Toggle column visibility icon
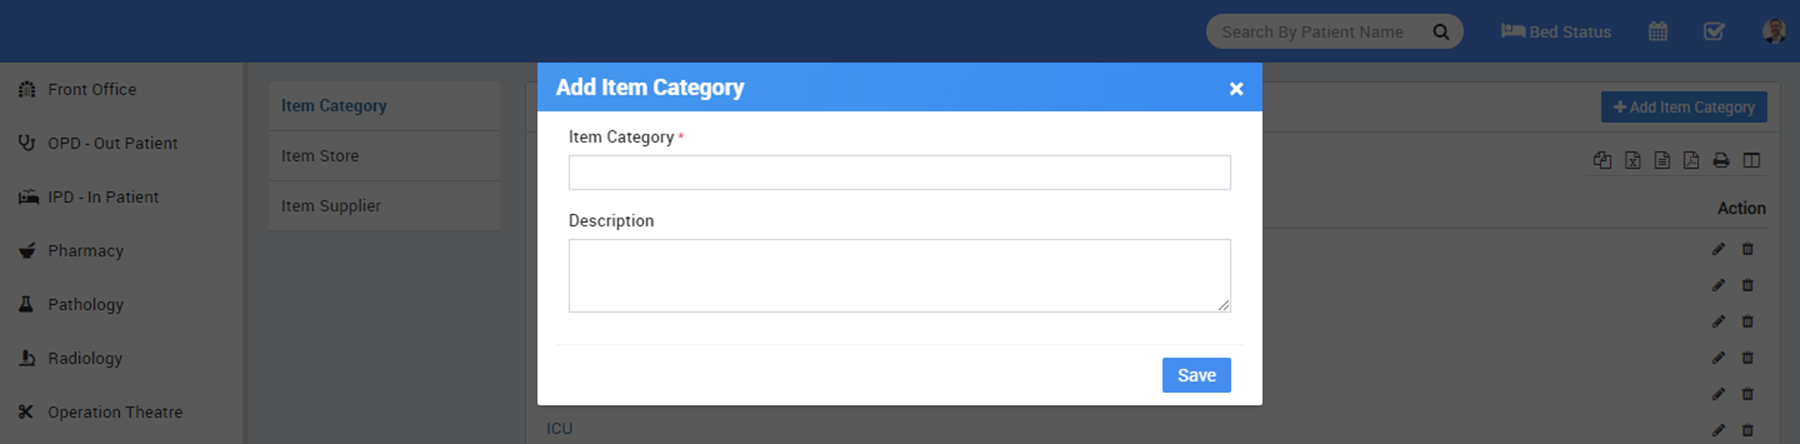The width and height of the screenshot is (1800, 444). click(1751, 160)
